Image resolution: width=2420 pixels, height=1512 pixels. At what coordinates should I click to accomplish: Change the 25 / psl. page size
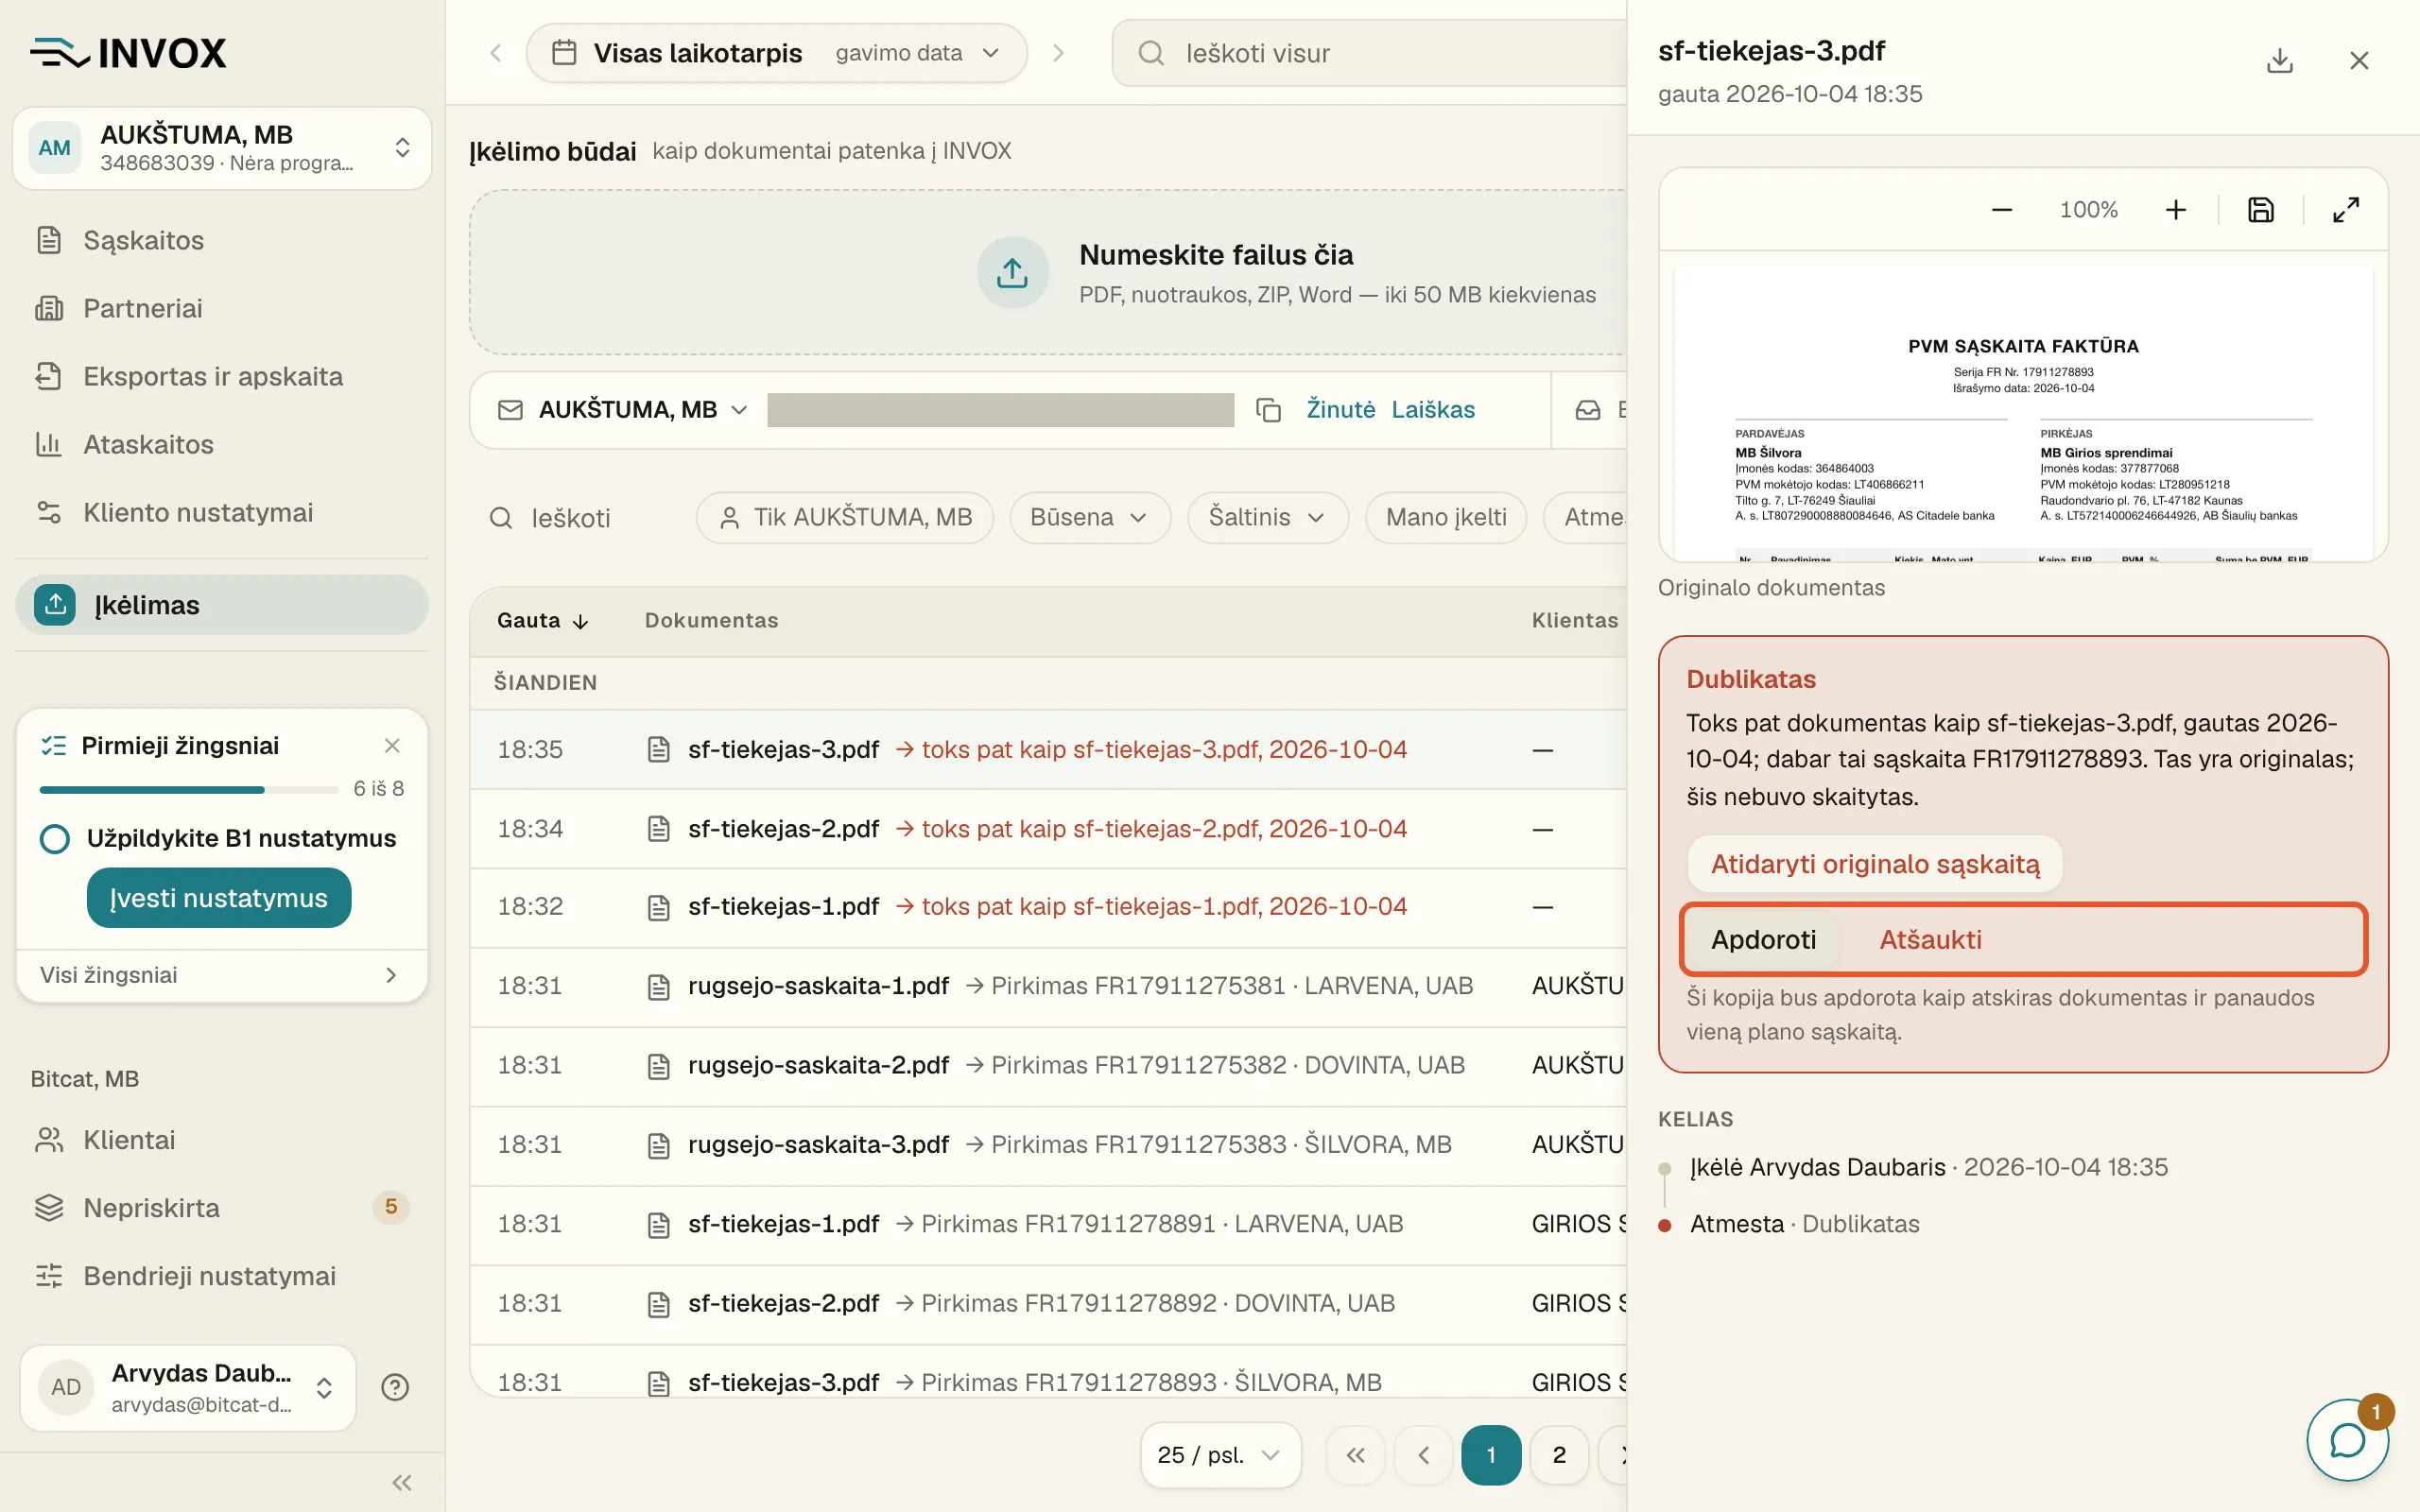(x=1220, y=1455)
